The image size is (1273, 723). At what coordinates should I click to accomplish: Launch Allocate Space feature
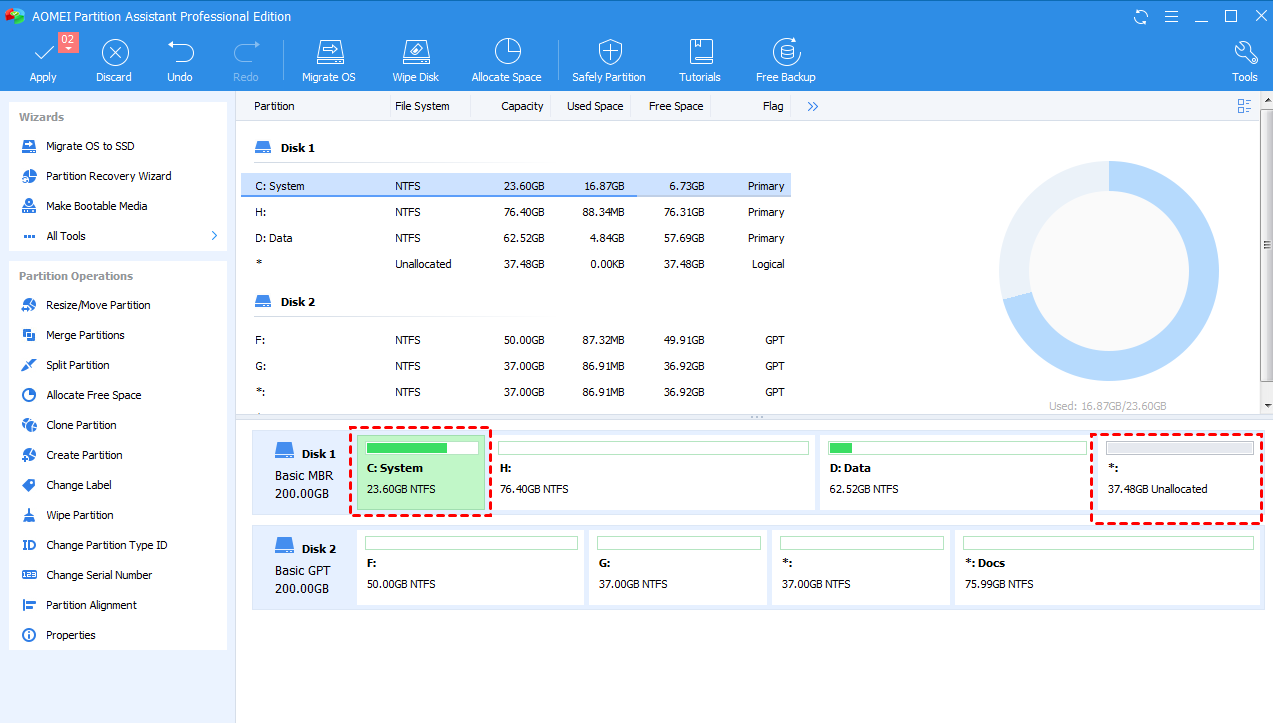pos(506,58)
